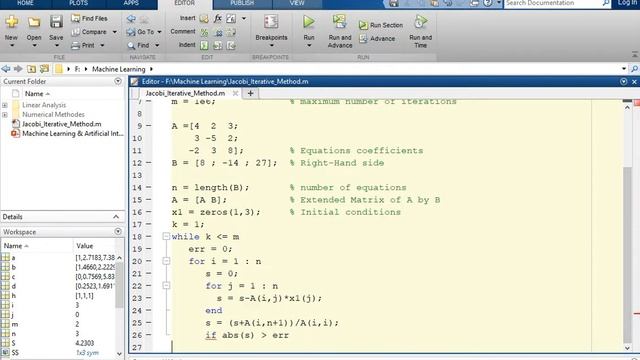
Task: Toggle breakpoint on line 21
Action: tap(149, 273)
